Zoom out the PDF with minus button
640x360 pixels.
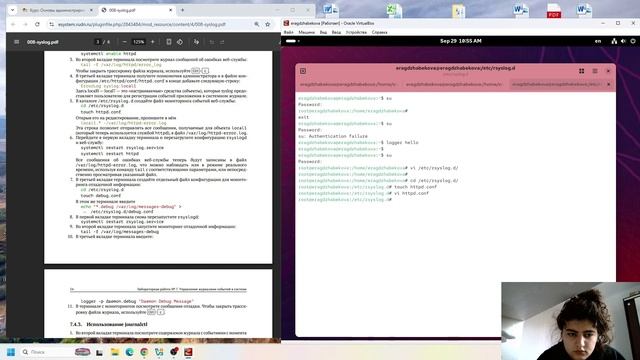click(124, 42)
